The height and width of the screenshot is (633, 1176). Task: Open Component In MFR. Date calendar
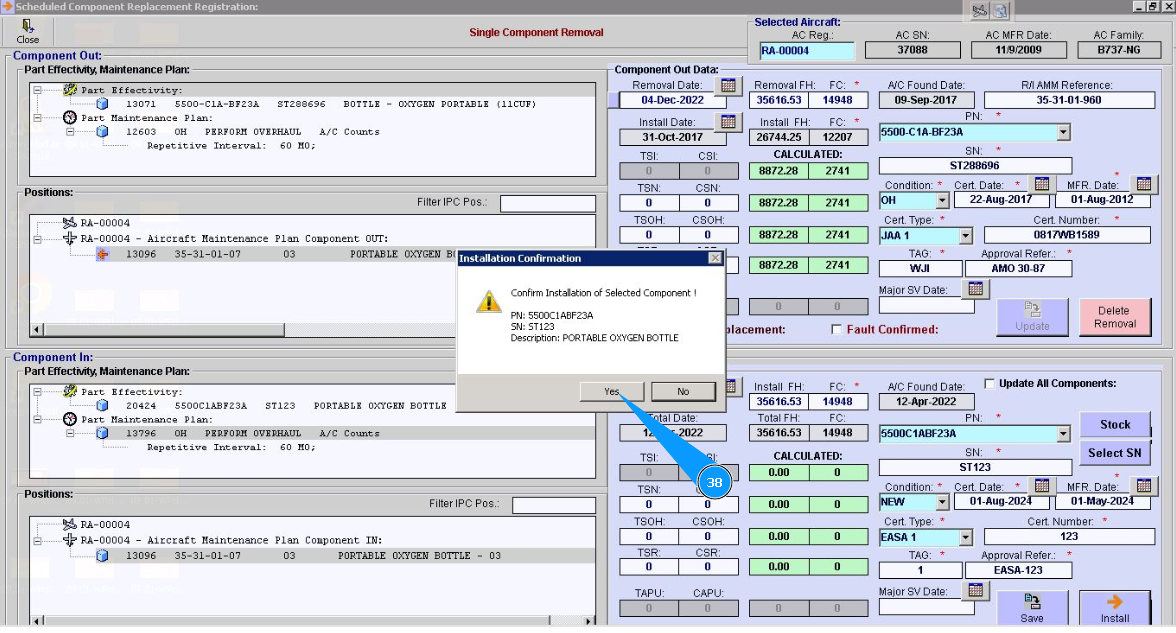(1144, 487)
